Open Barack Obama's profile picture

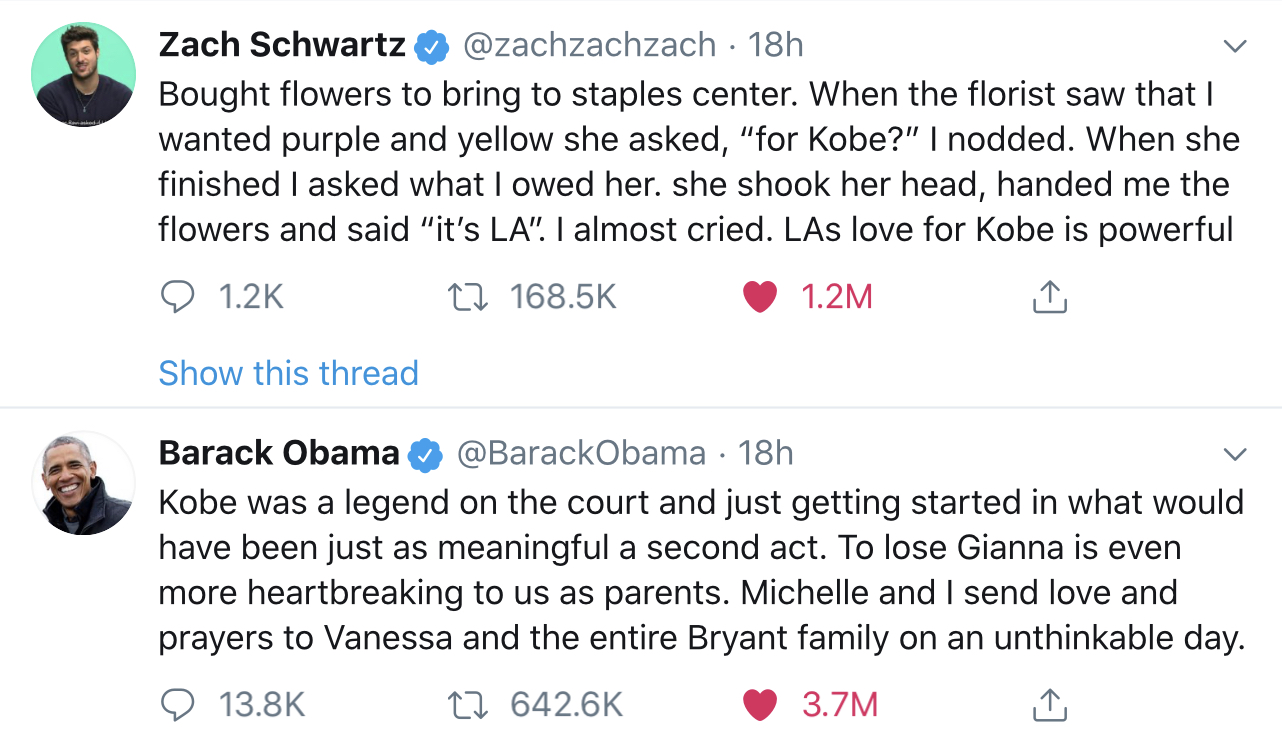(x=84, y=483)
